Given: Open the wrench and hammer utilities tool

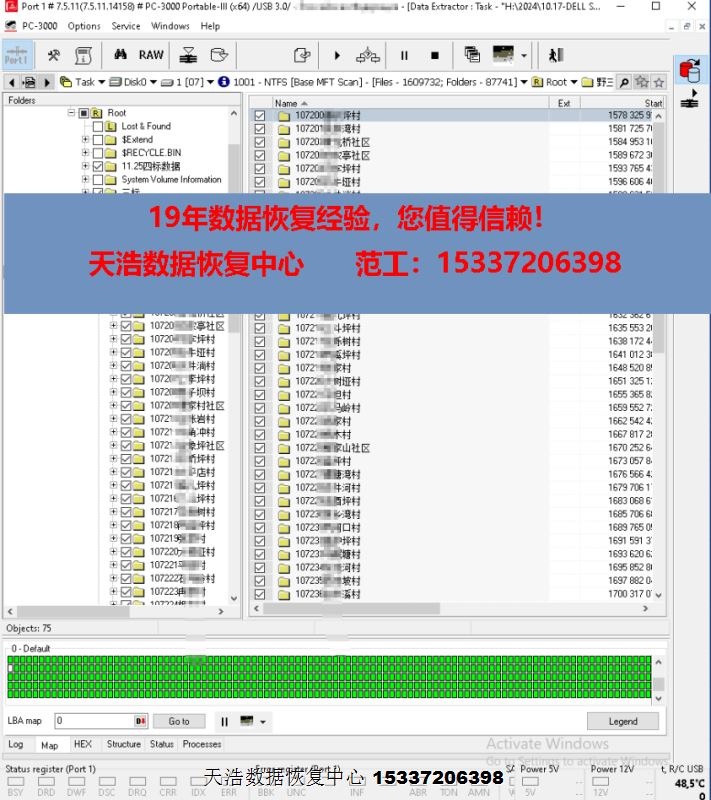Looking at the screenshot, I should (x=54, y=55).
